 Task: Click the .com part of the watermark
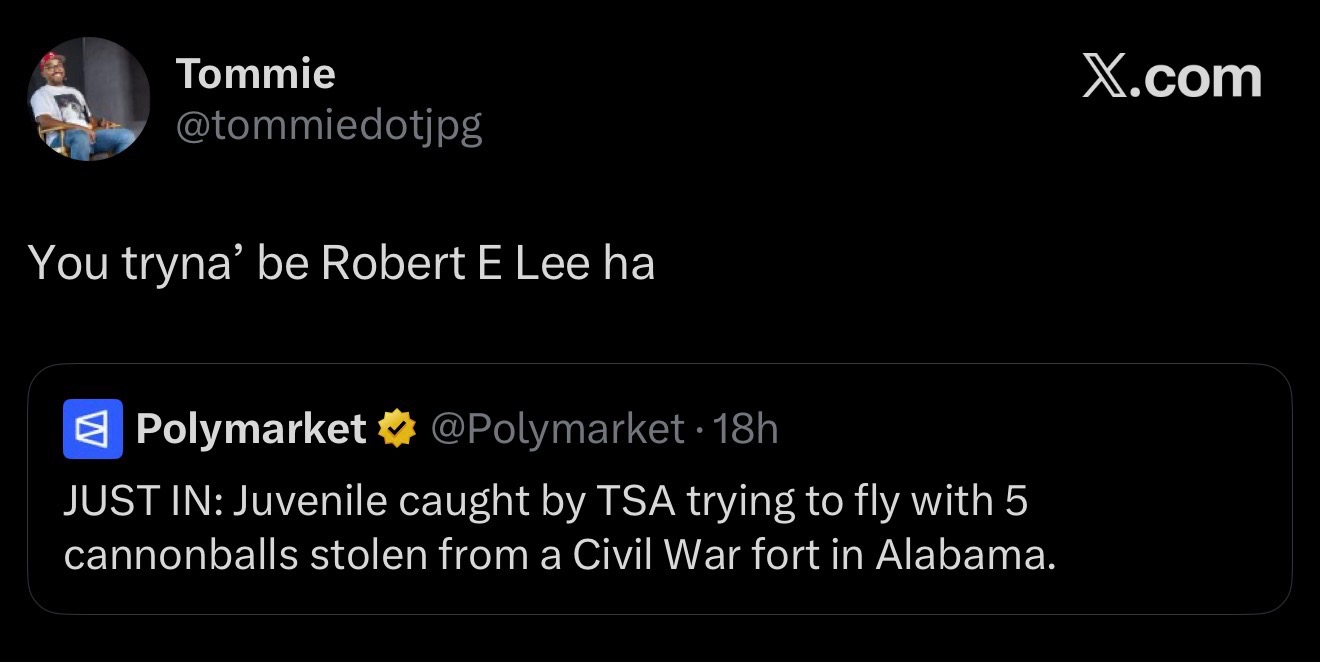(x=1198, y=78)
